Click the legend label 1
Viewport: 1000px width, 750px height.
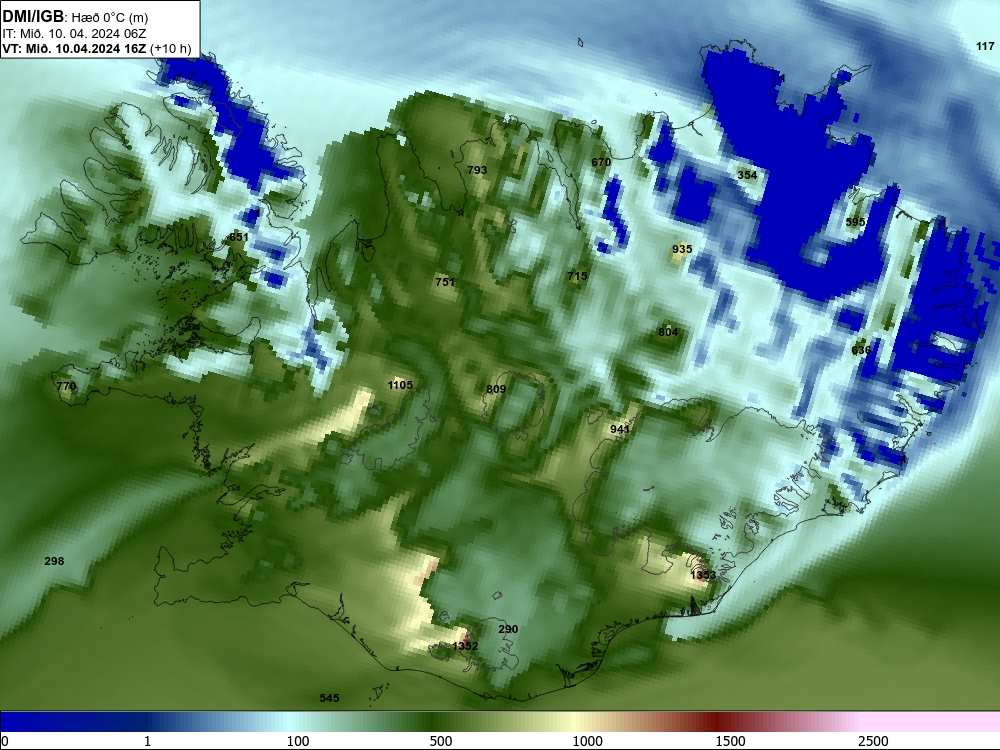147,741
